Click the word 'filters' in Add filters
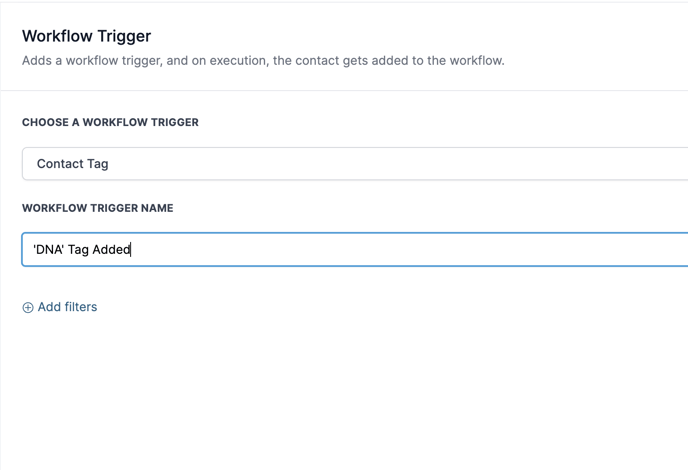This screenshot has width=688, height=470. tap(80, 307)
